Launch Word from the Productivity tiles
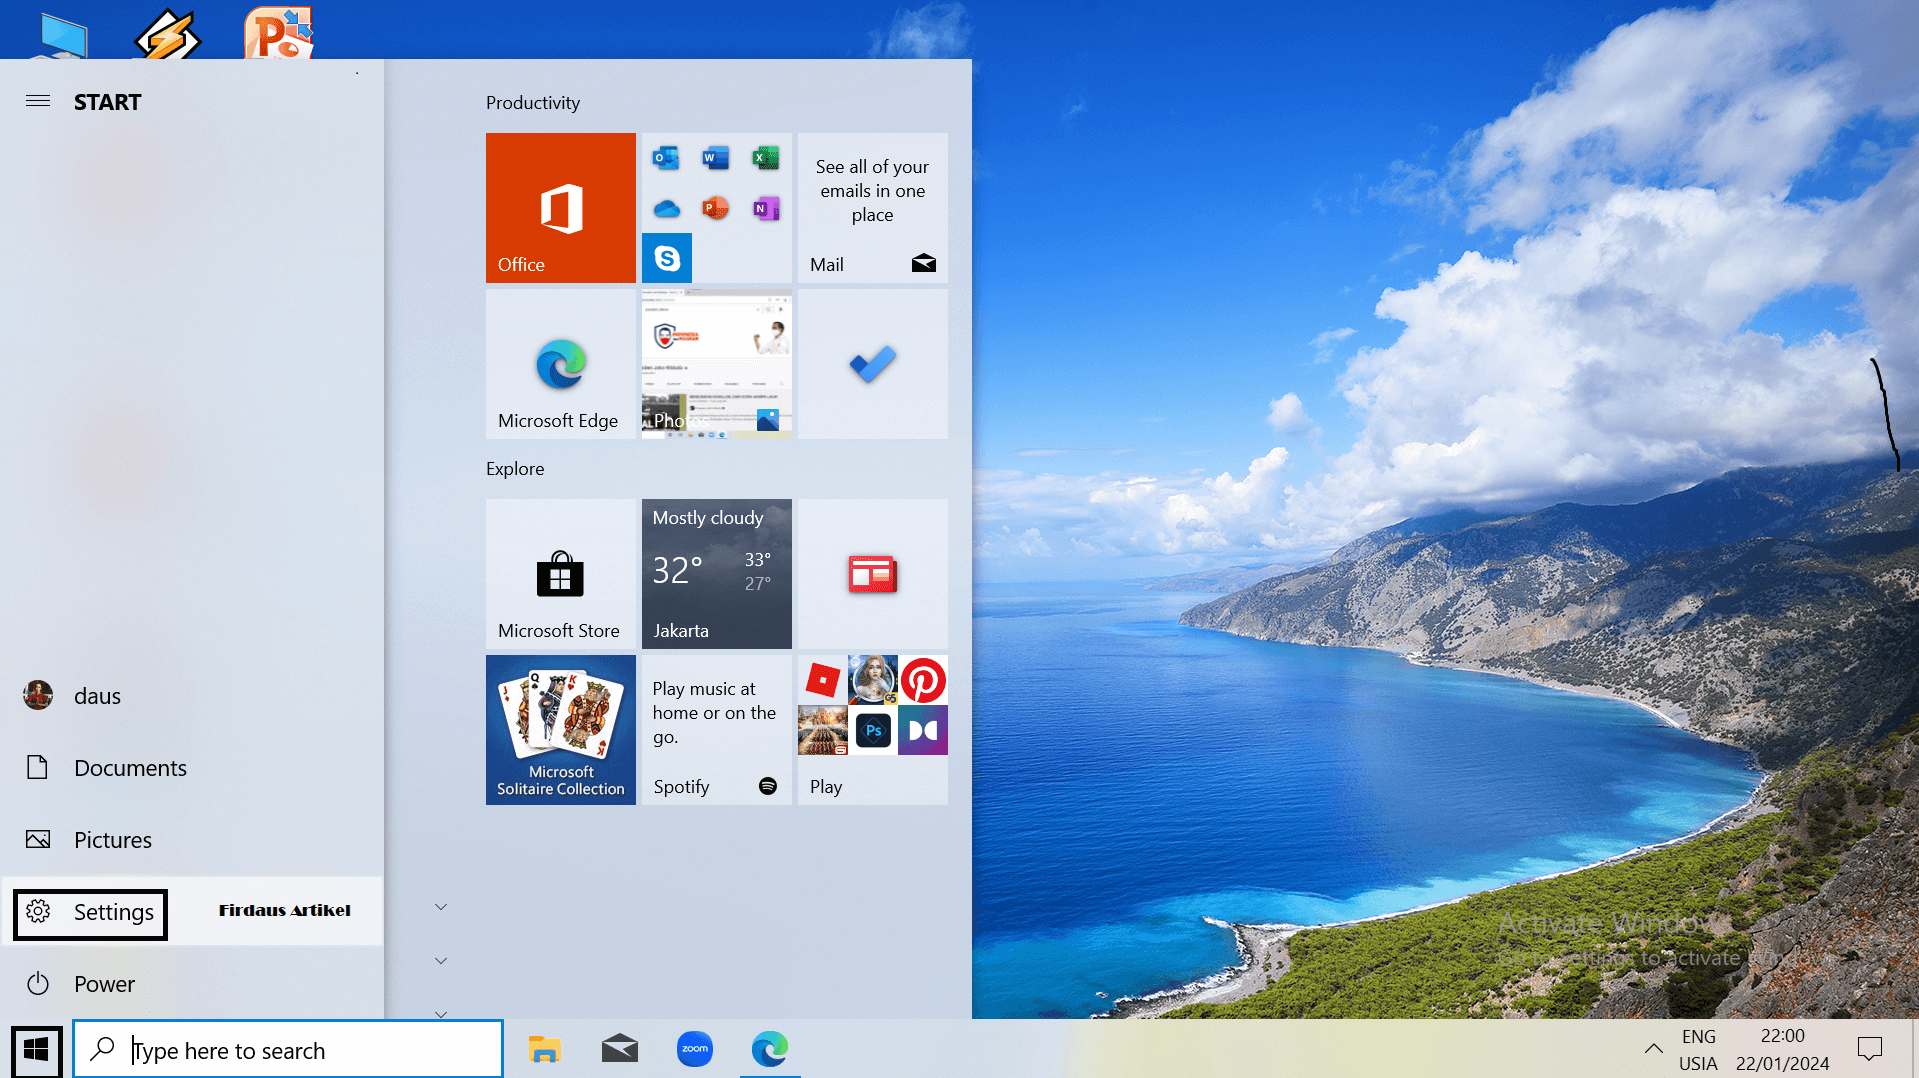Viewport: 1919px width, 1078px height. [716, 158]
